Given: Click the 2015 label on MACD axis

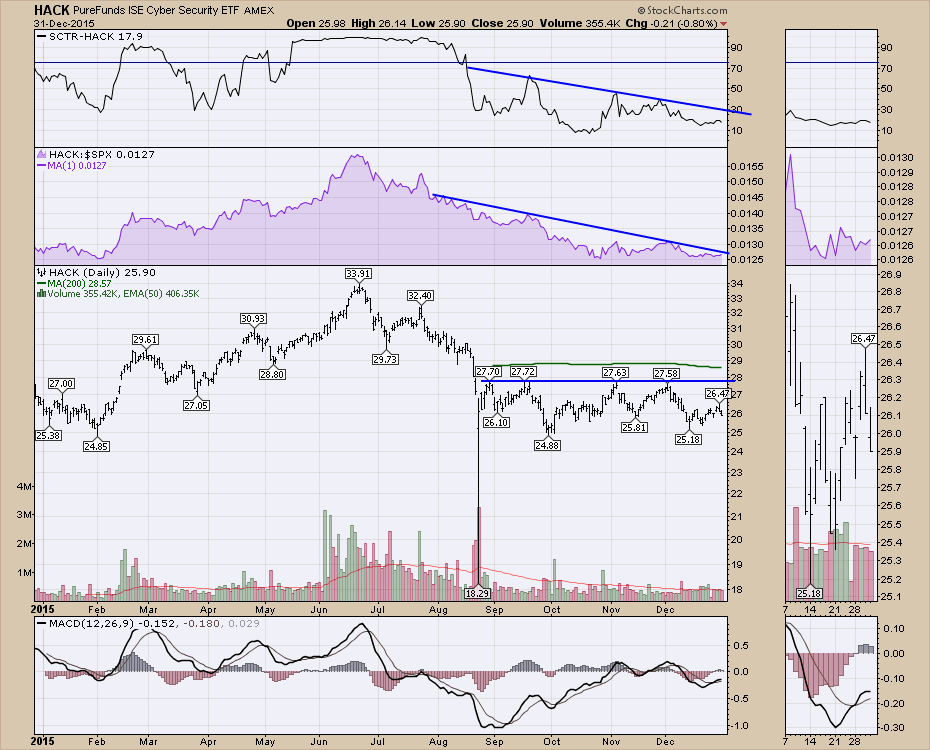Looking at the screenshot, I should (x=43, y=741).
